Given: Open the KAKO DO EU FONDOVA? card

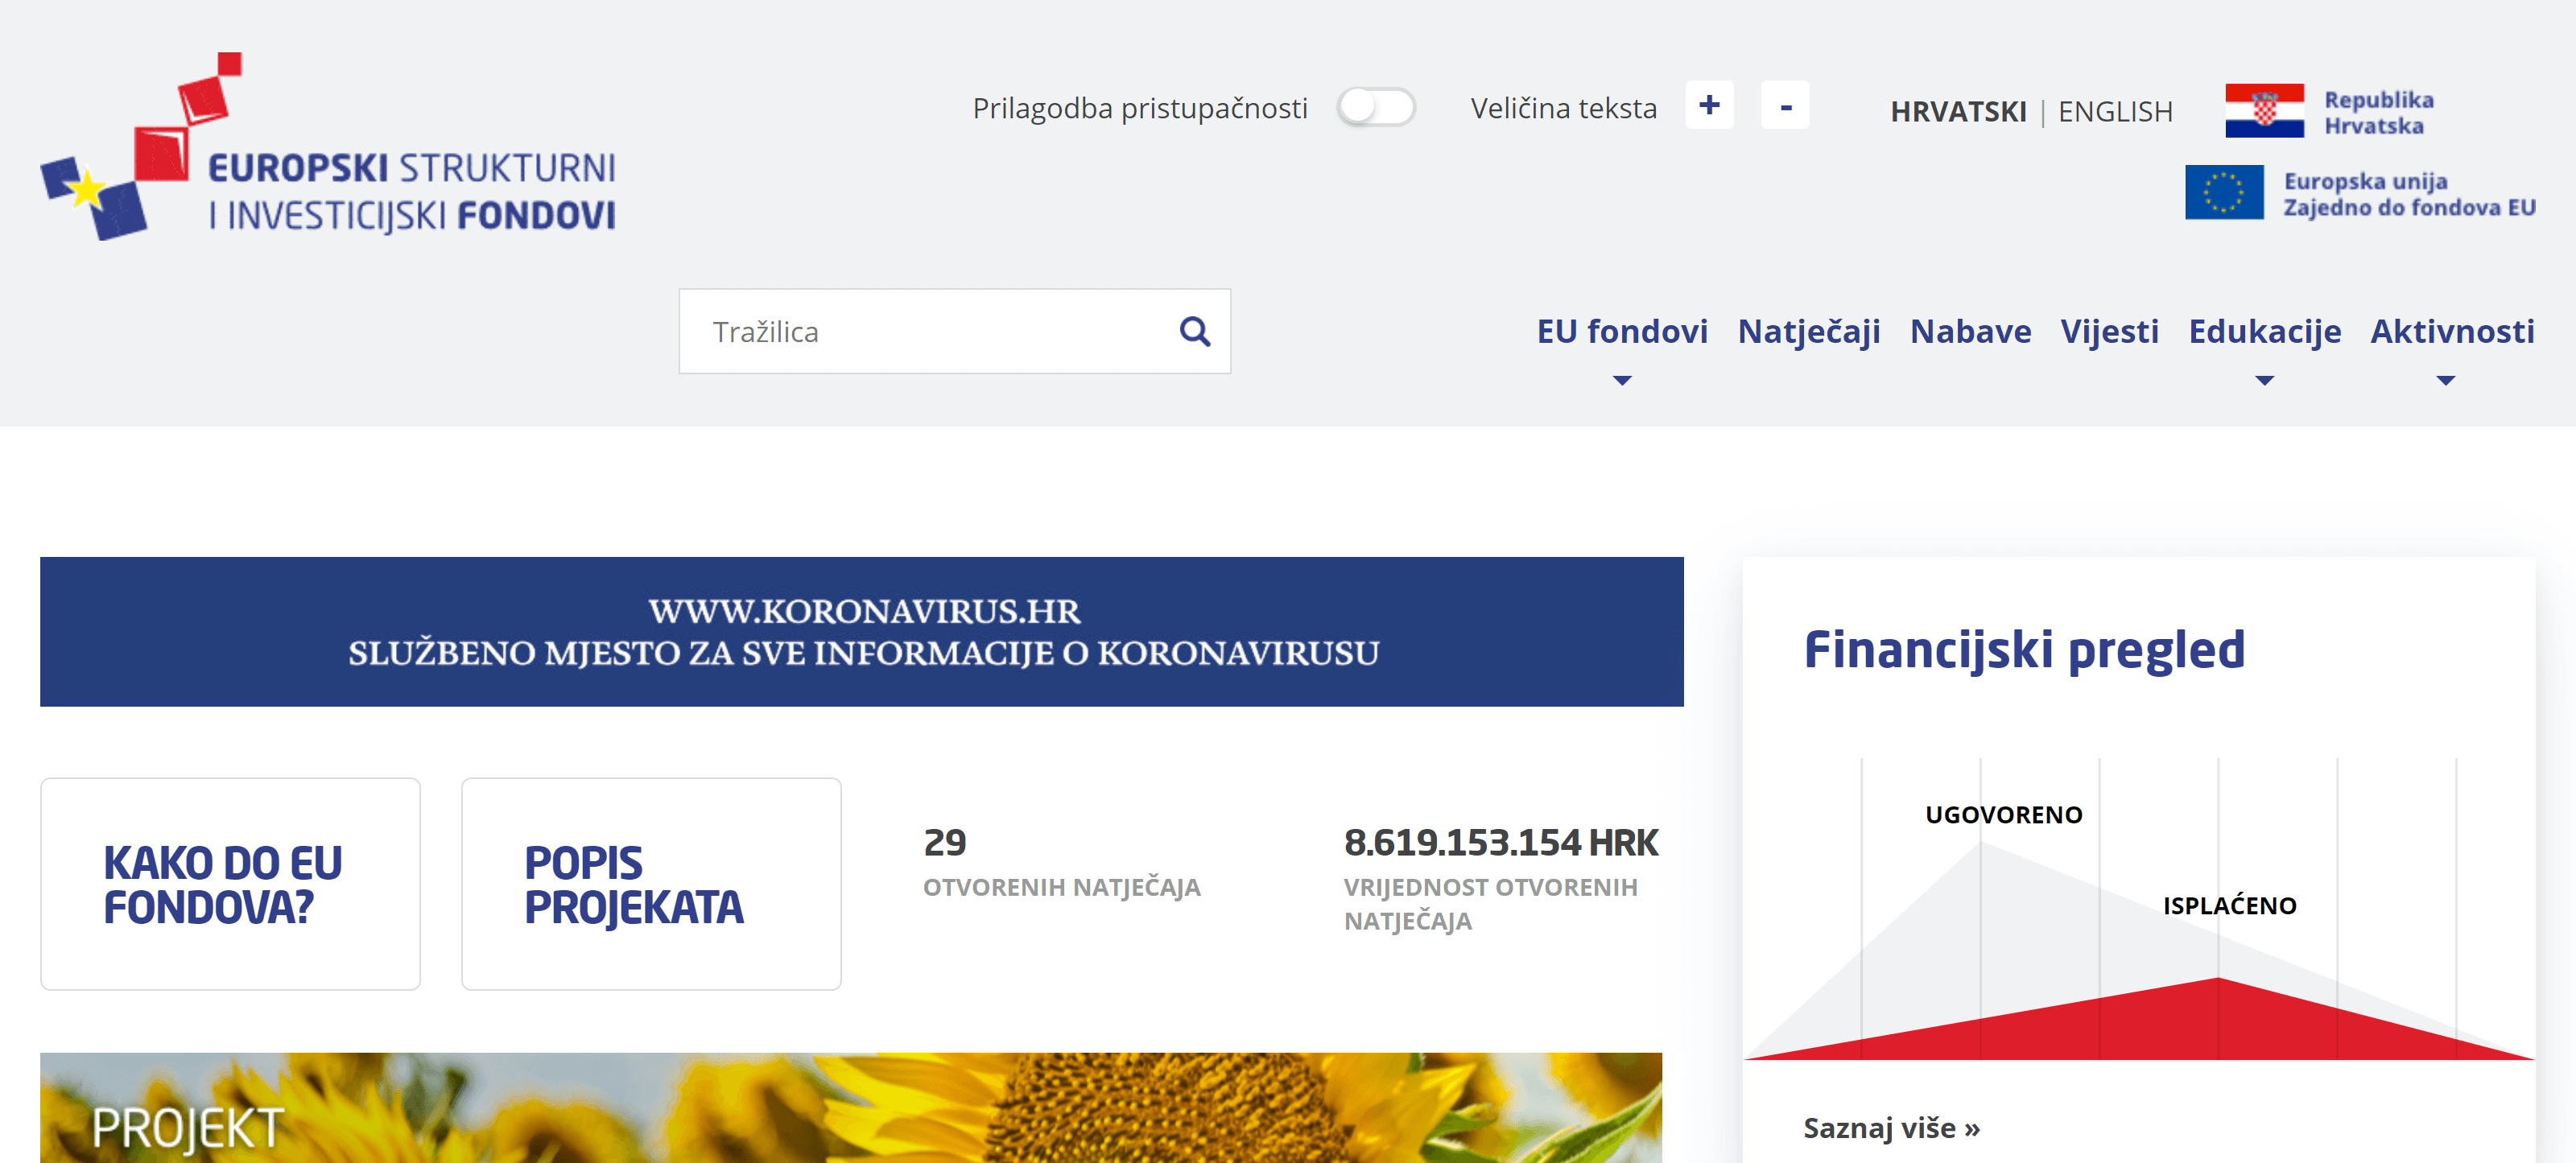Looking at the screenshot, I should (230, 884).
